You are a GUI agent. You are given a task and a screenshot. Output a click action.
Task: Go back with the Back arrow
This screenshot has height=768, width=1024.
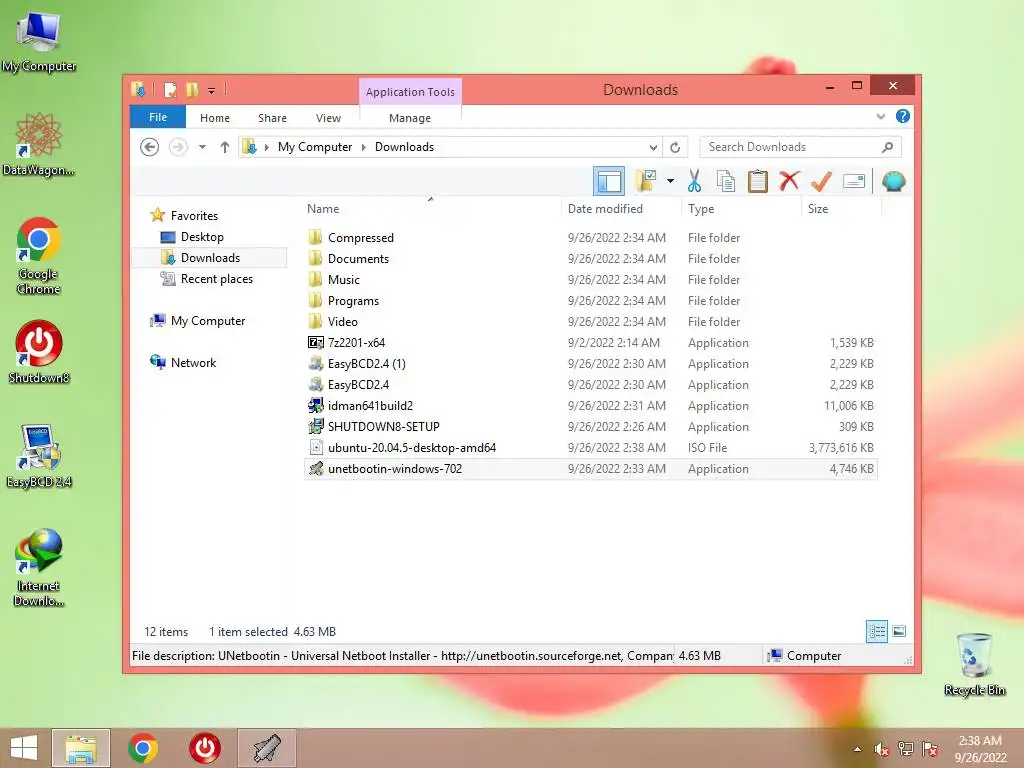tap(150, 147)
